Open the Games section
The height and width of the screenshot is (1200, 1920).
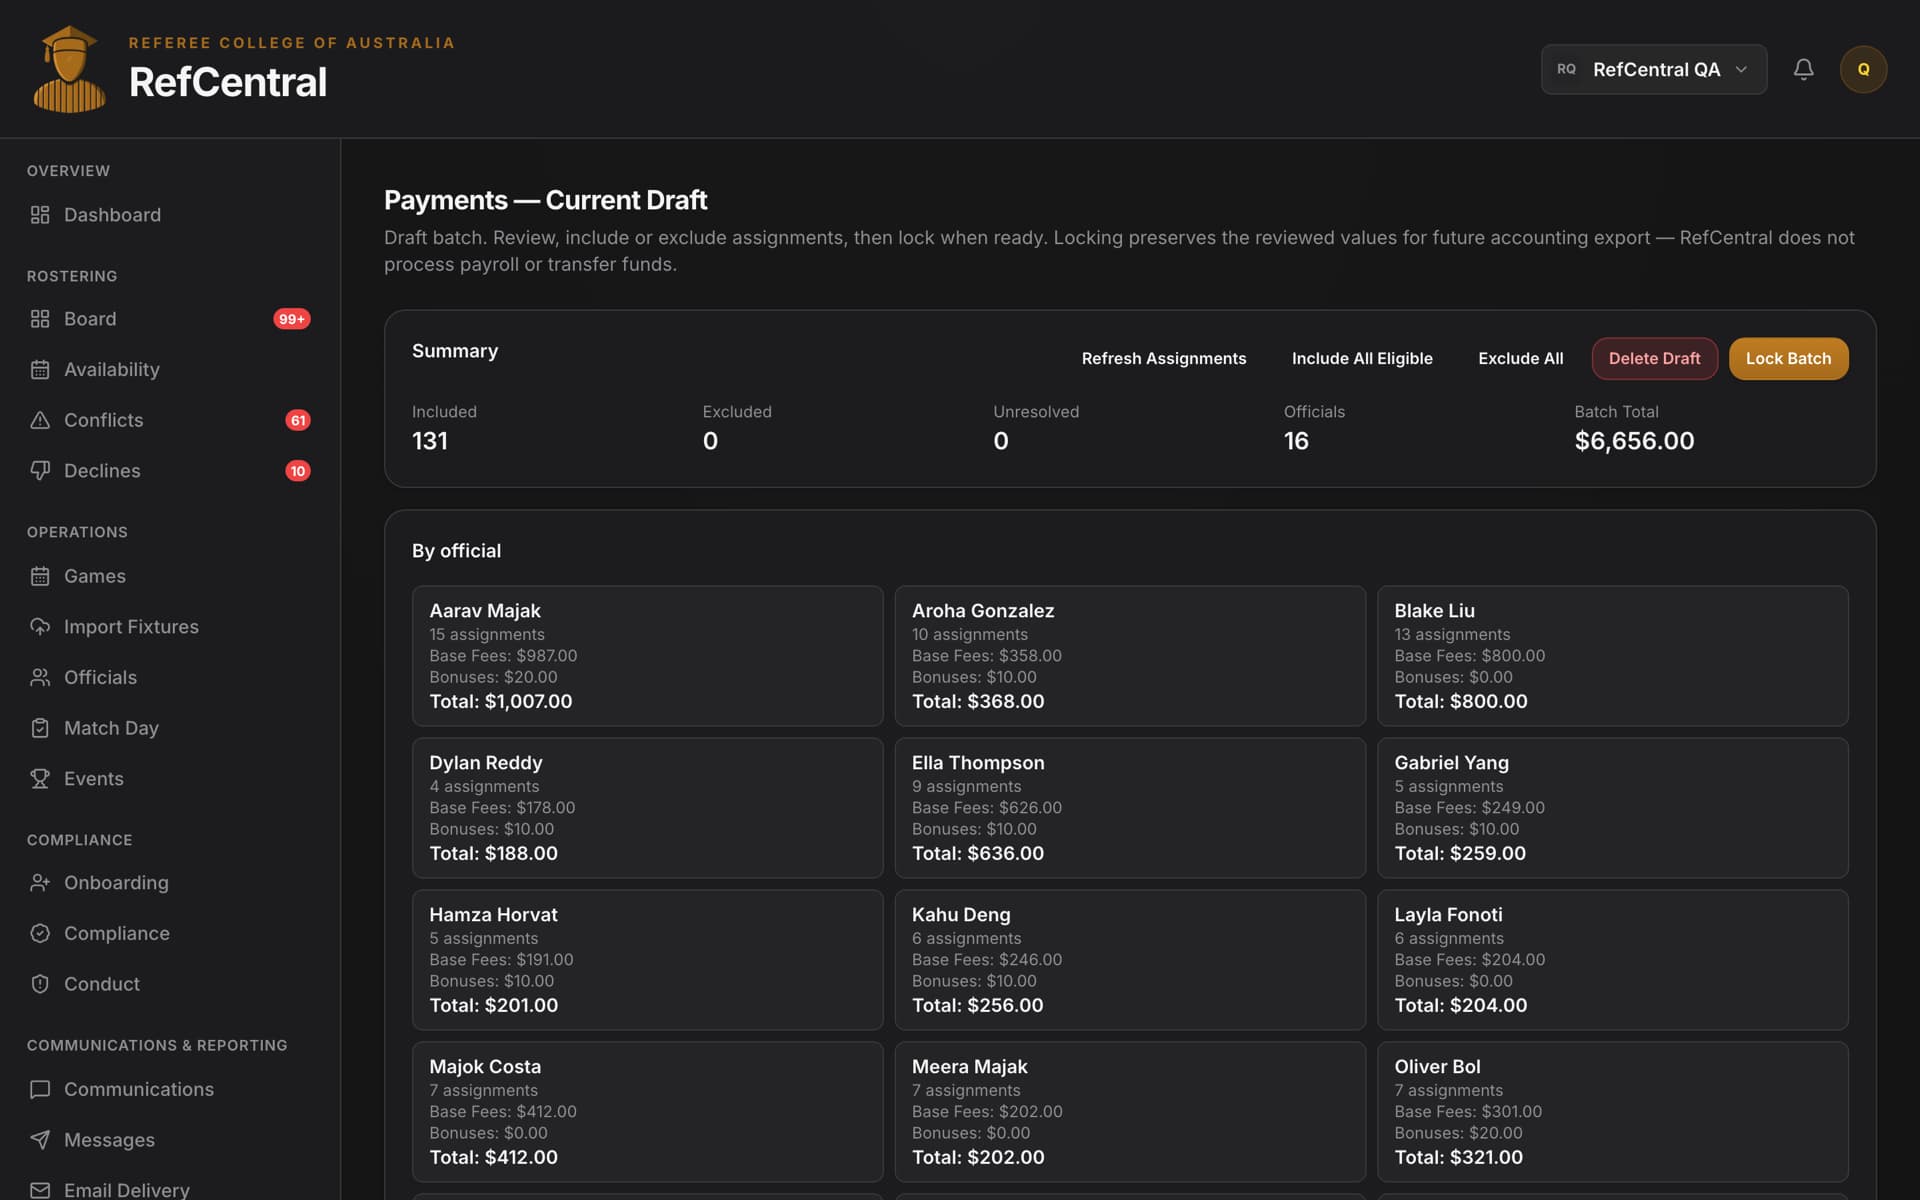[x=170, y=576]
